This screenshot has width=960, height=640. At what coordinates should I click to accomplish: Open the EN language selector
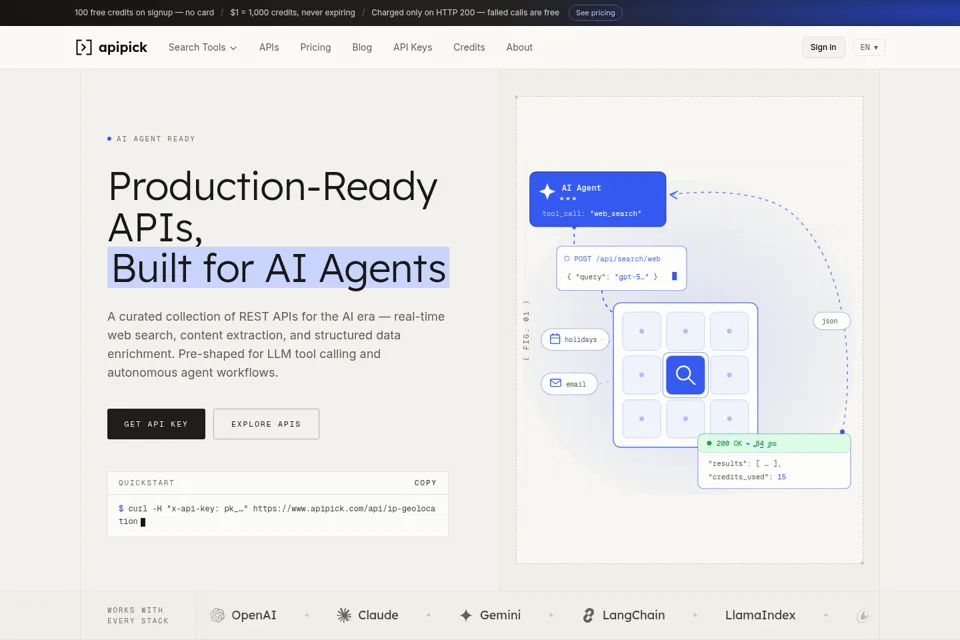click(x=869, y=47)
